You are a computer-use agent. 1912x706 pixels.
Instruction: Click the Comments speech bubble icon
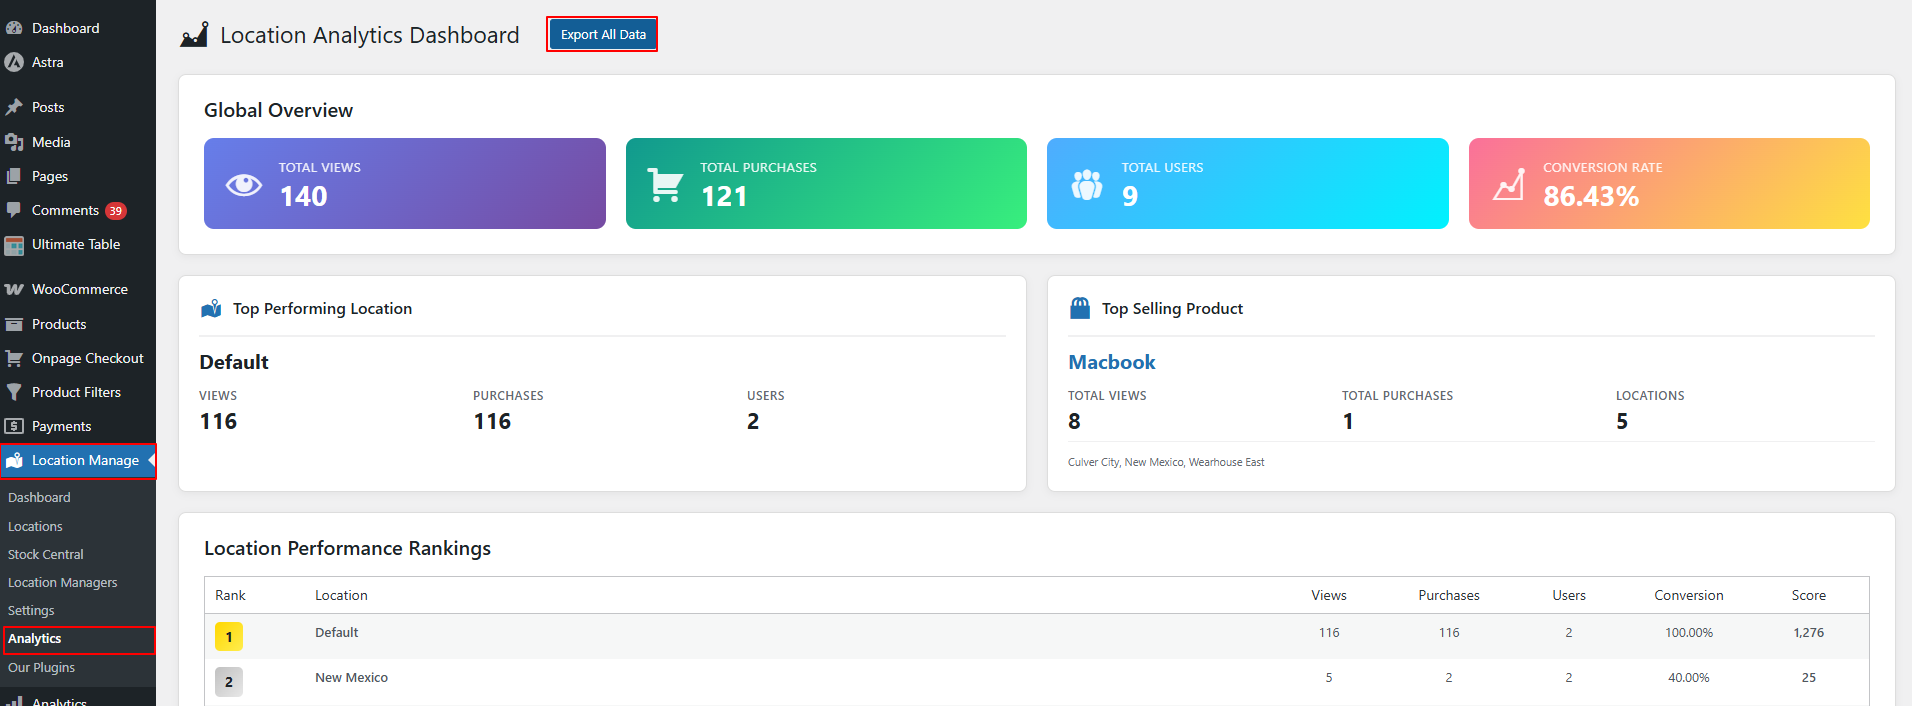click(14, 210)
